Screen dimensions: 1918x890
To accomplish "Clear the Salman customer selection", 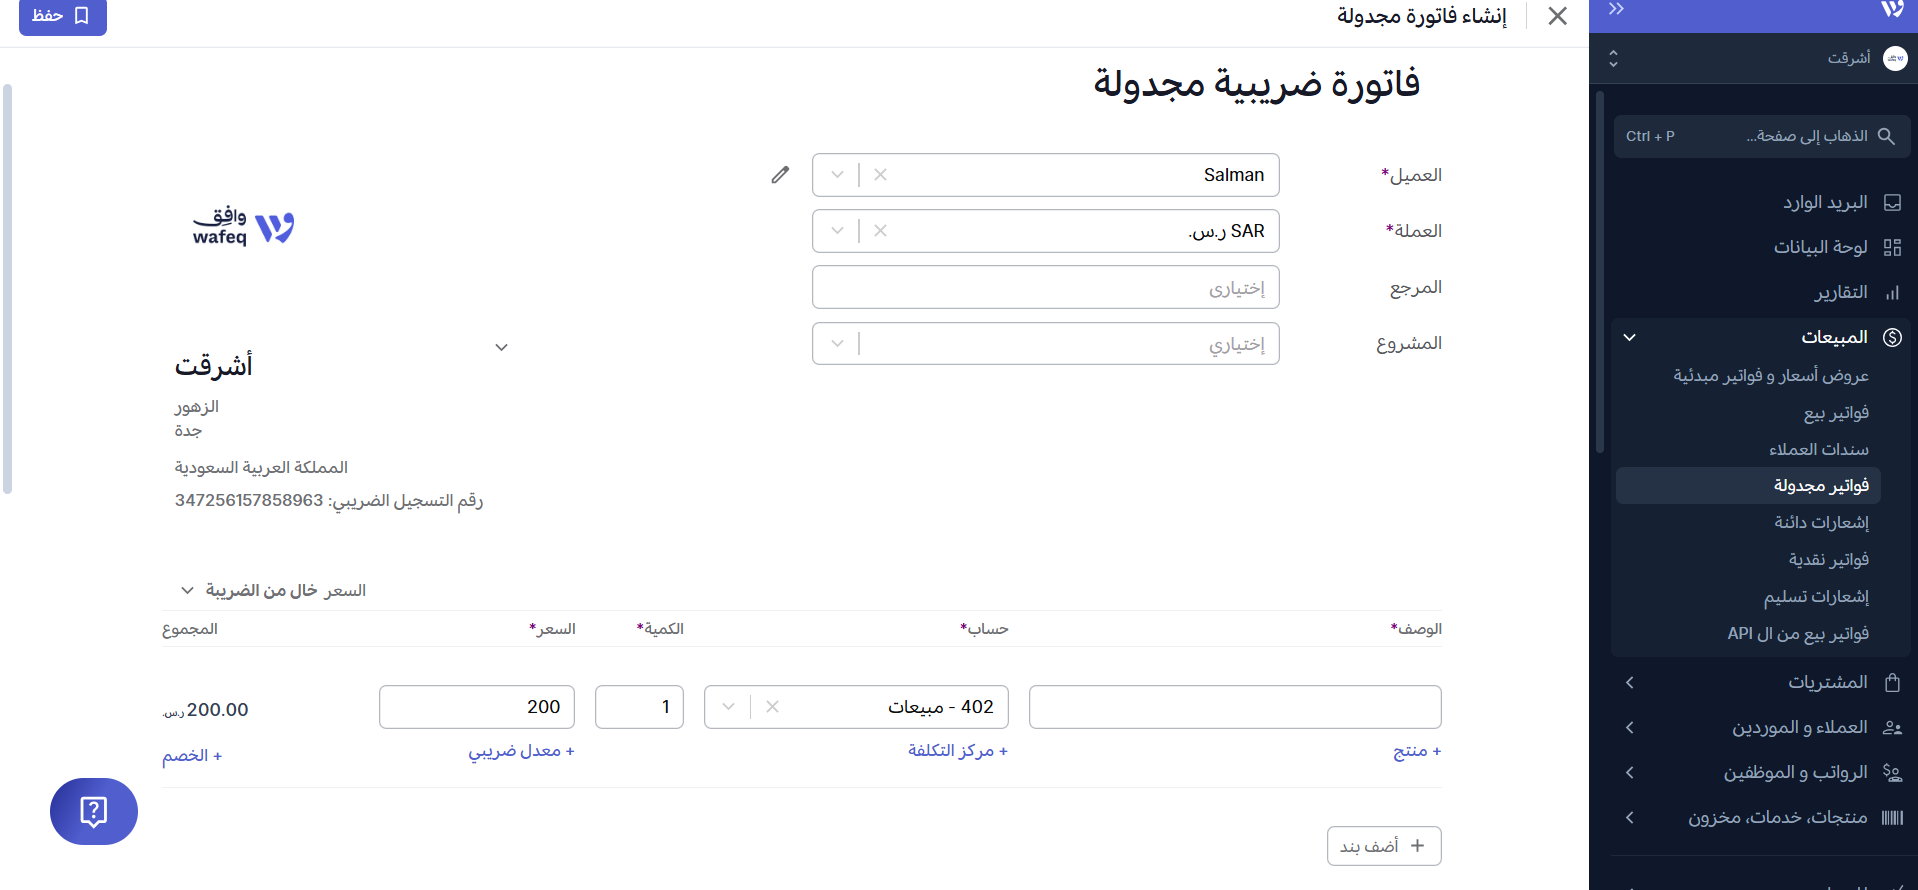I will 880,175.
